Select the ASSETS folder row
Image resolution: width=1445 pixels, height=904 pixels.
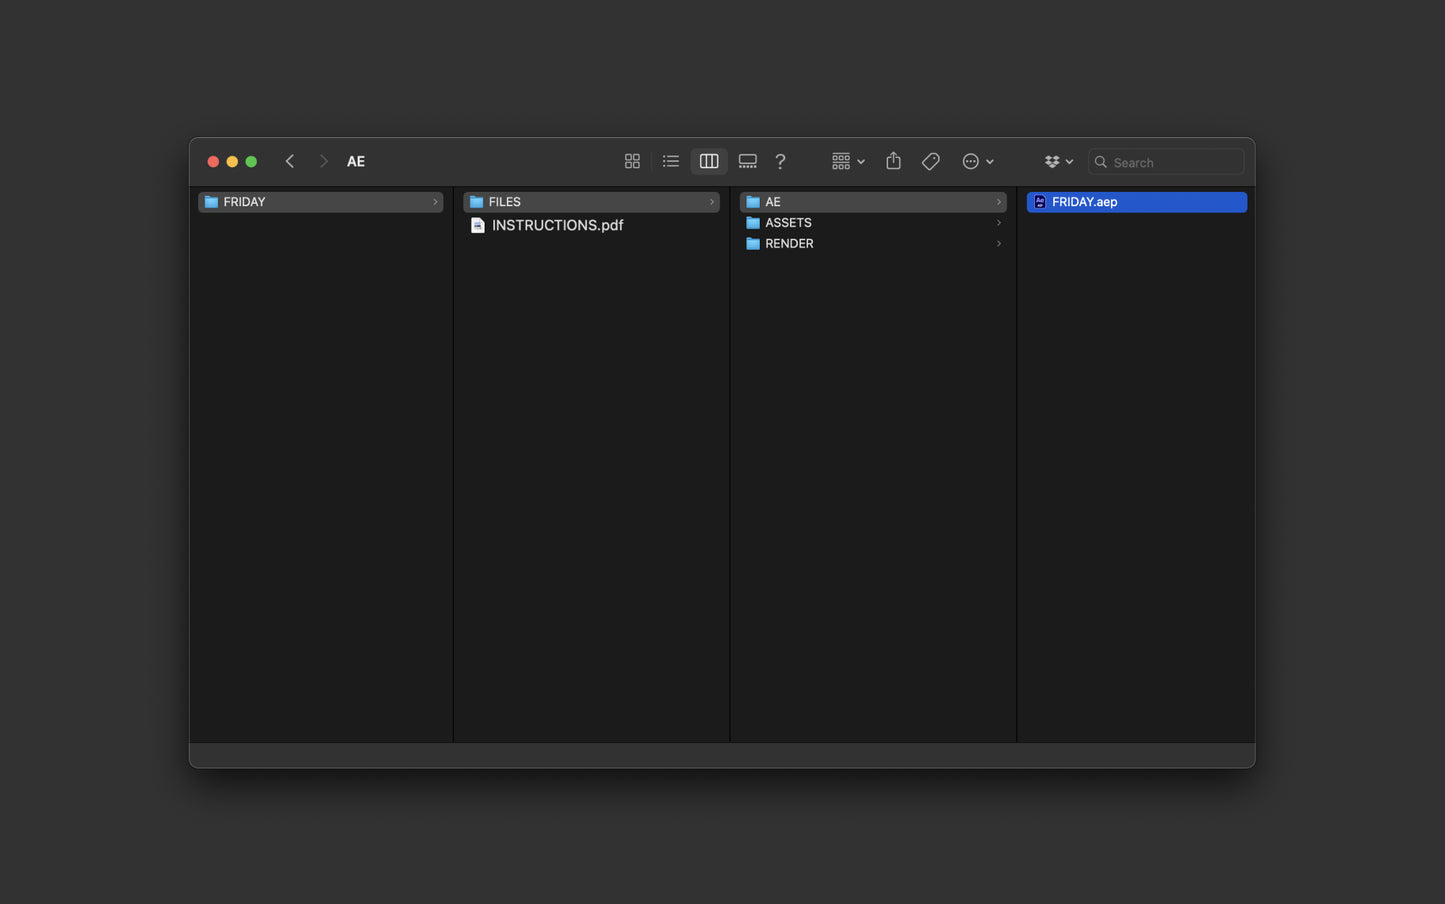(873, 223)
